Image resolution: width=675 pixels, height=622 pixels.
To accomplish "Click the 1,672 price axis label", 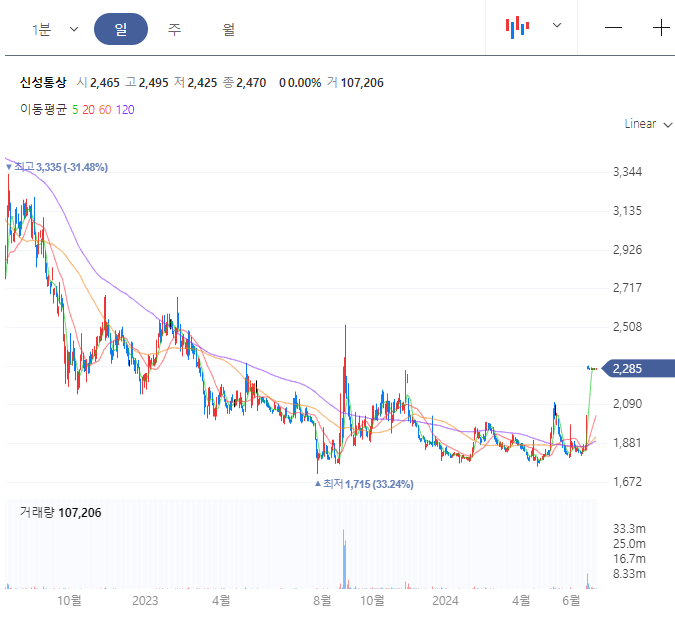I will tap(627, 482).
